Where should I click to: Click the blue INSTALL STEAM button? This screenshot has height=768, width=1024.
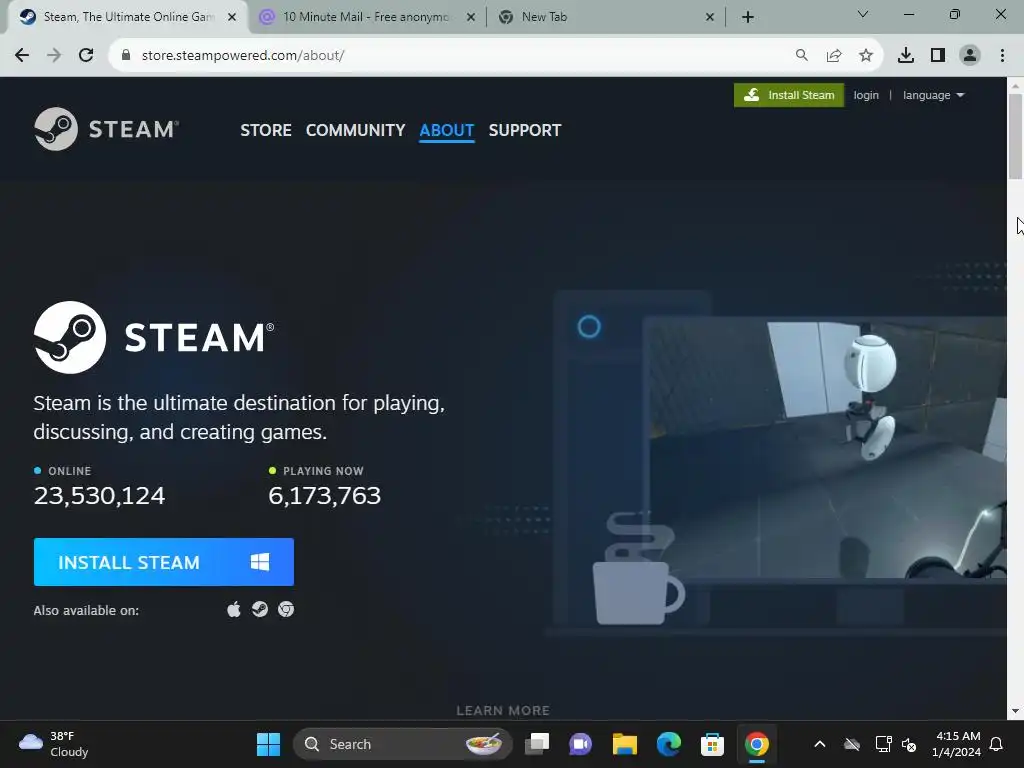(164, 562)
